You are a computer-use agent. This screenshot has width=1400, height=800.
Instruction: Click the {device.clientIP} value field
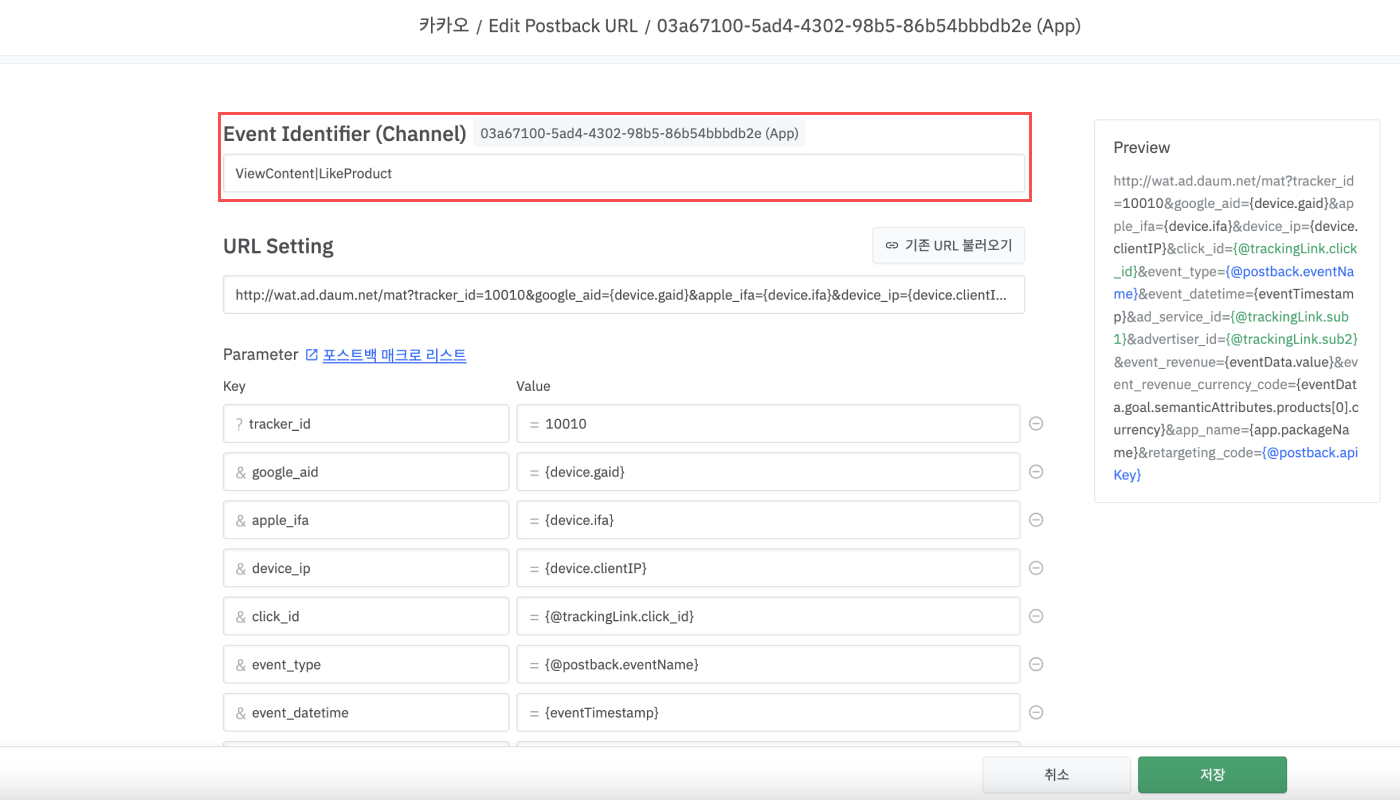(x=768, y=567)
